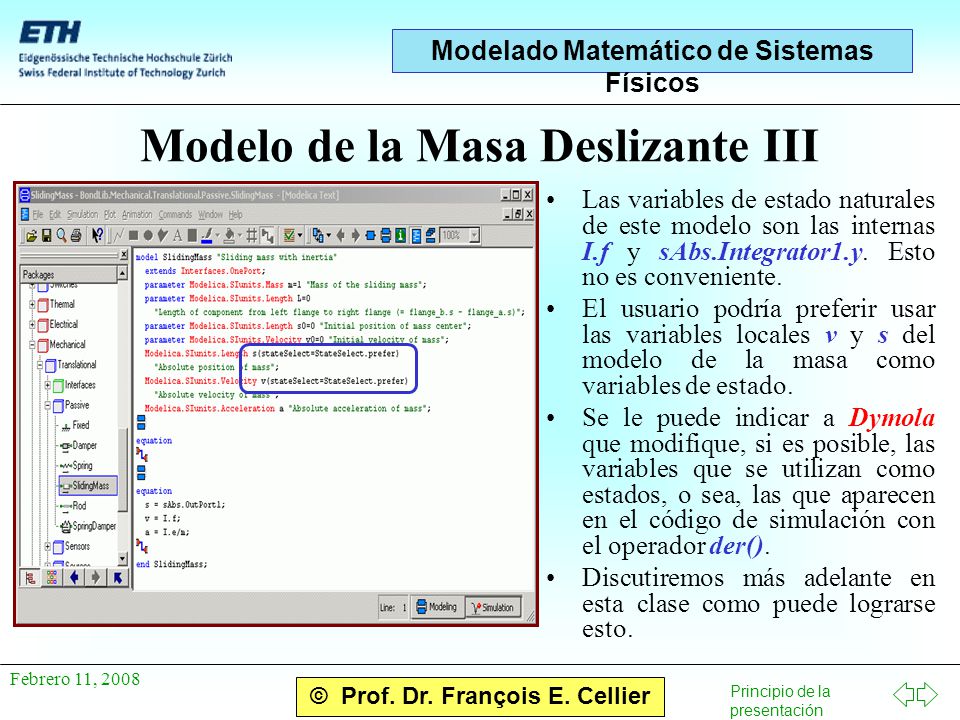960x720 pixels.
Task: Select the Bitmap drawing tool
Action: click(192, 235)
